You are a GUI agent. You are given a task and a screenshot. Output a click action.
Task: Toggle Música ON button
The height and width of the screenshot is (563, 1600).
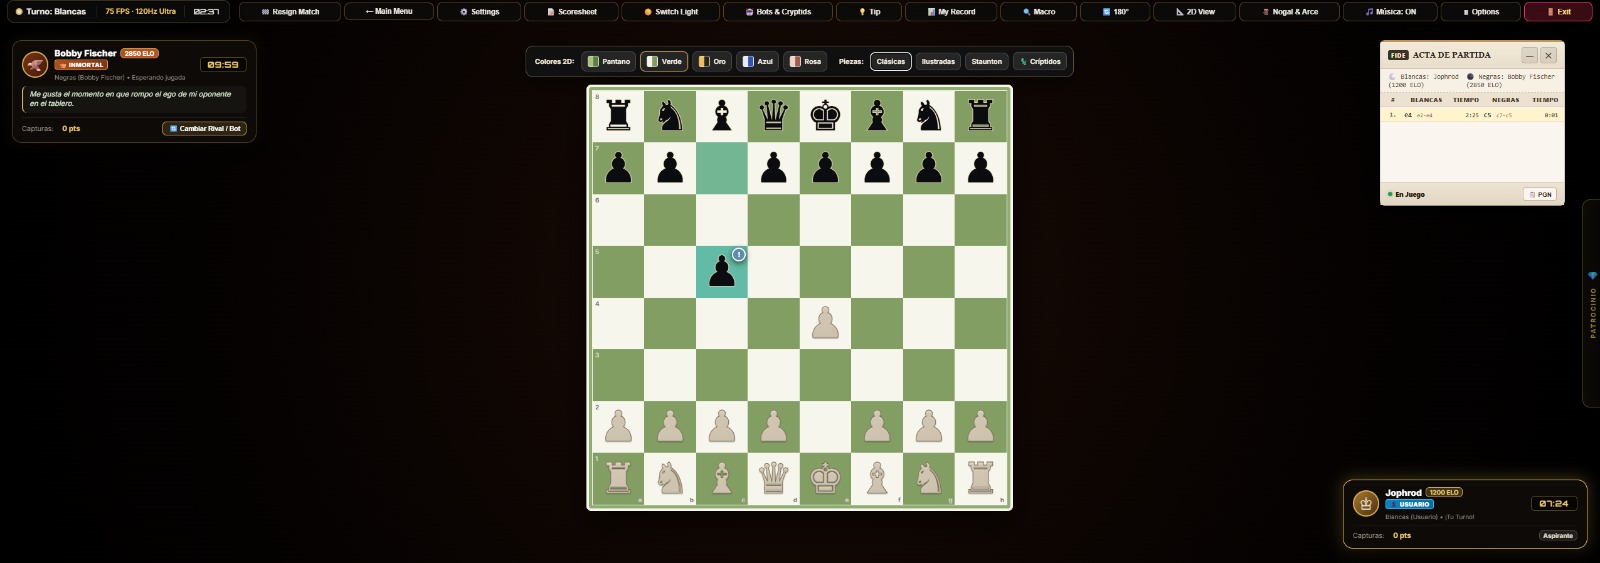pos(1390,12)
